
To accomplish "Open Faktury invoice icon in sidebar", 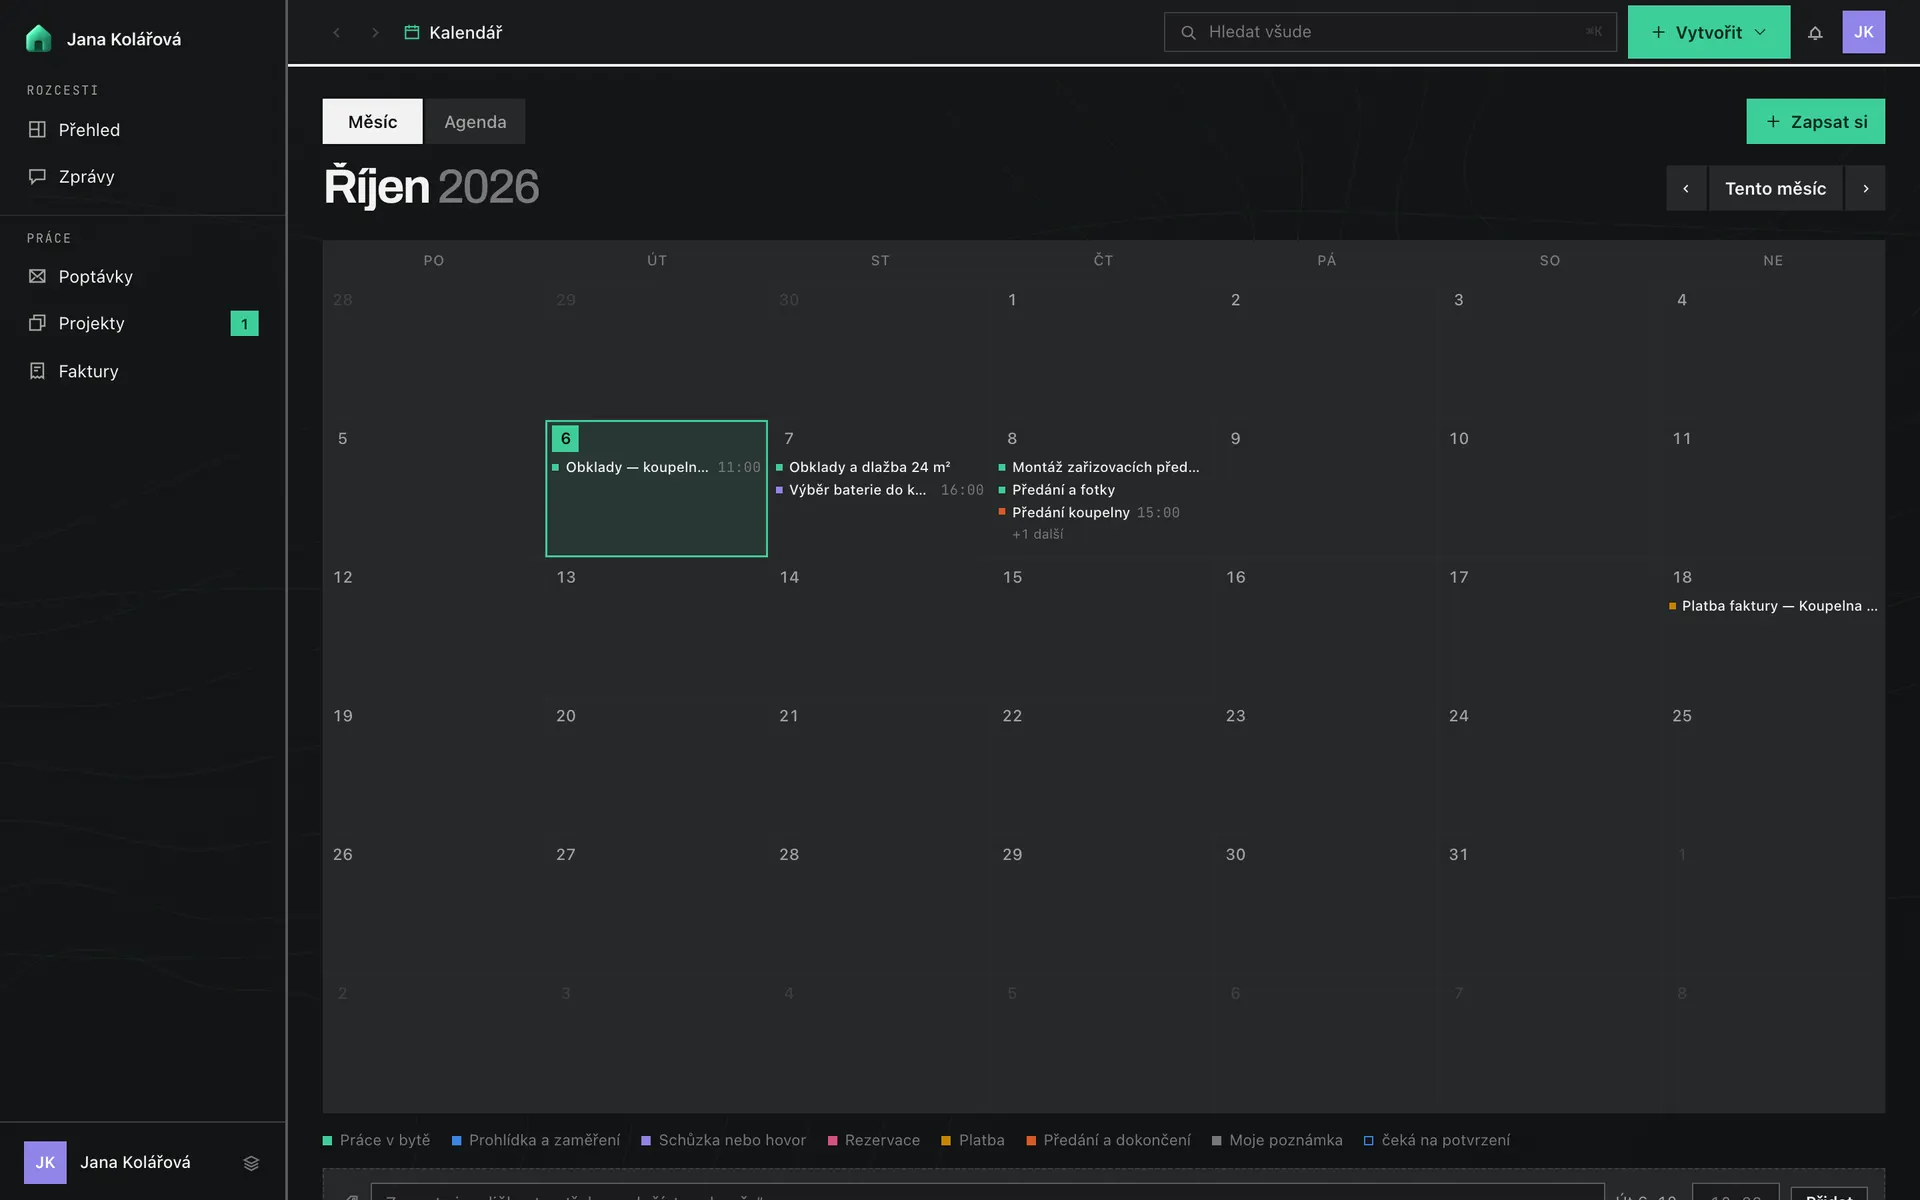I will pos(37,371).
